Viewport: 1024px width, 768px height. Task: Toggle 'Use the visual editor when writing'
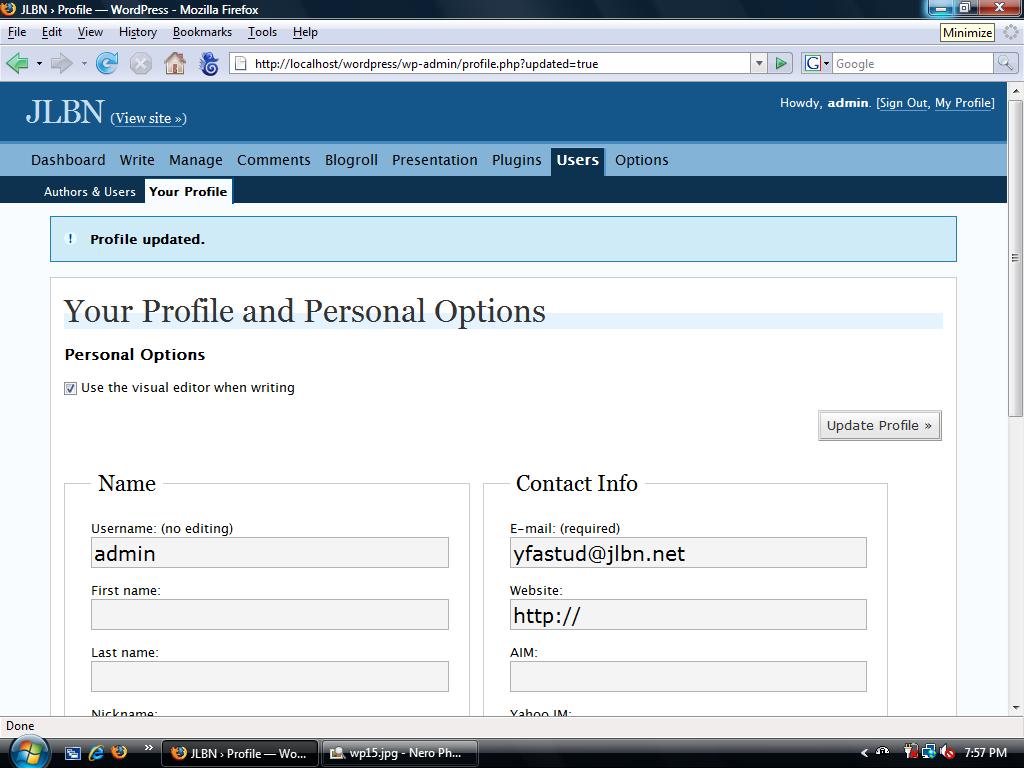click(x=70, y=388)
